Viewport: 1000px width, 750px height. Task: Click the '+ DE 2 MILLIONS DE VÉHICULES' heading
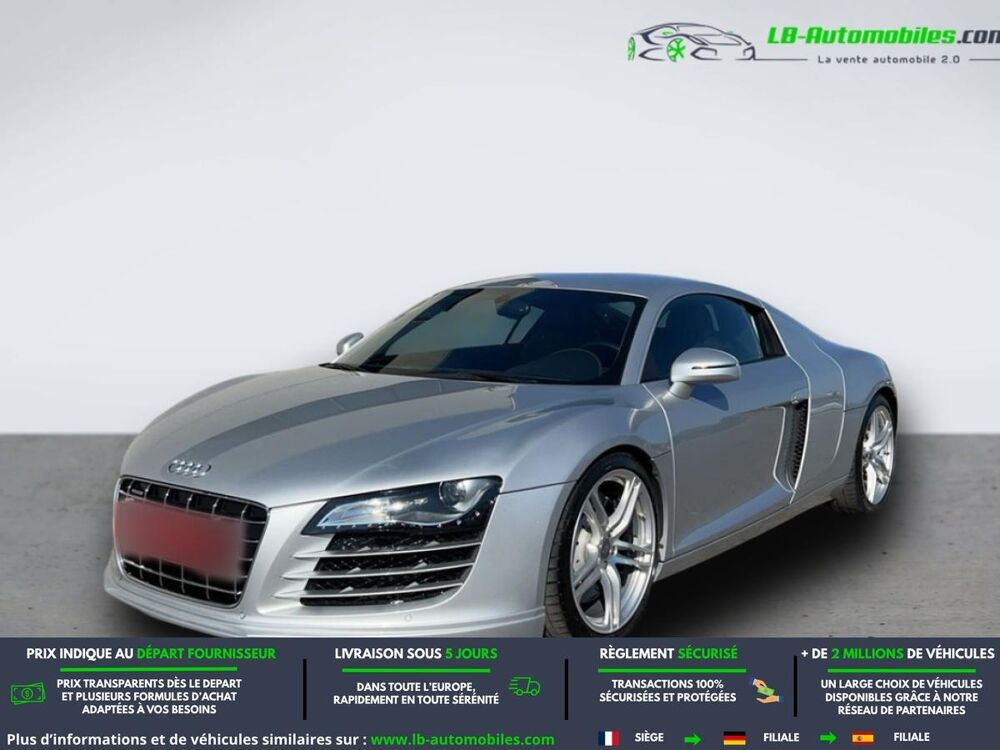click(x=898, y=654)
